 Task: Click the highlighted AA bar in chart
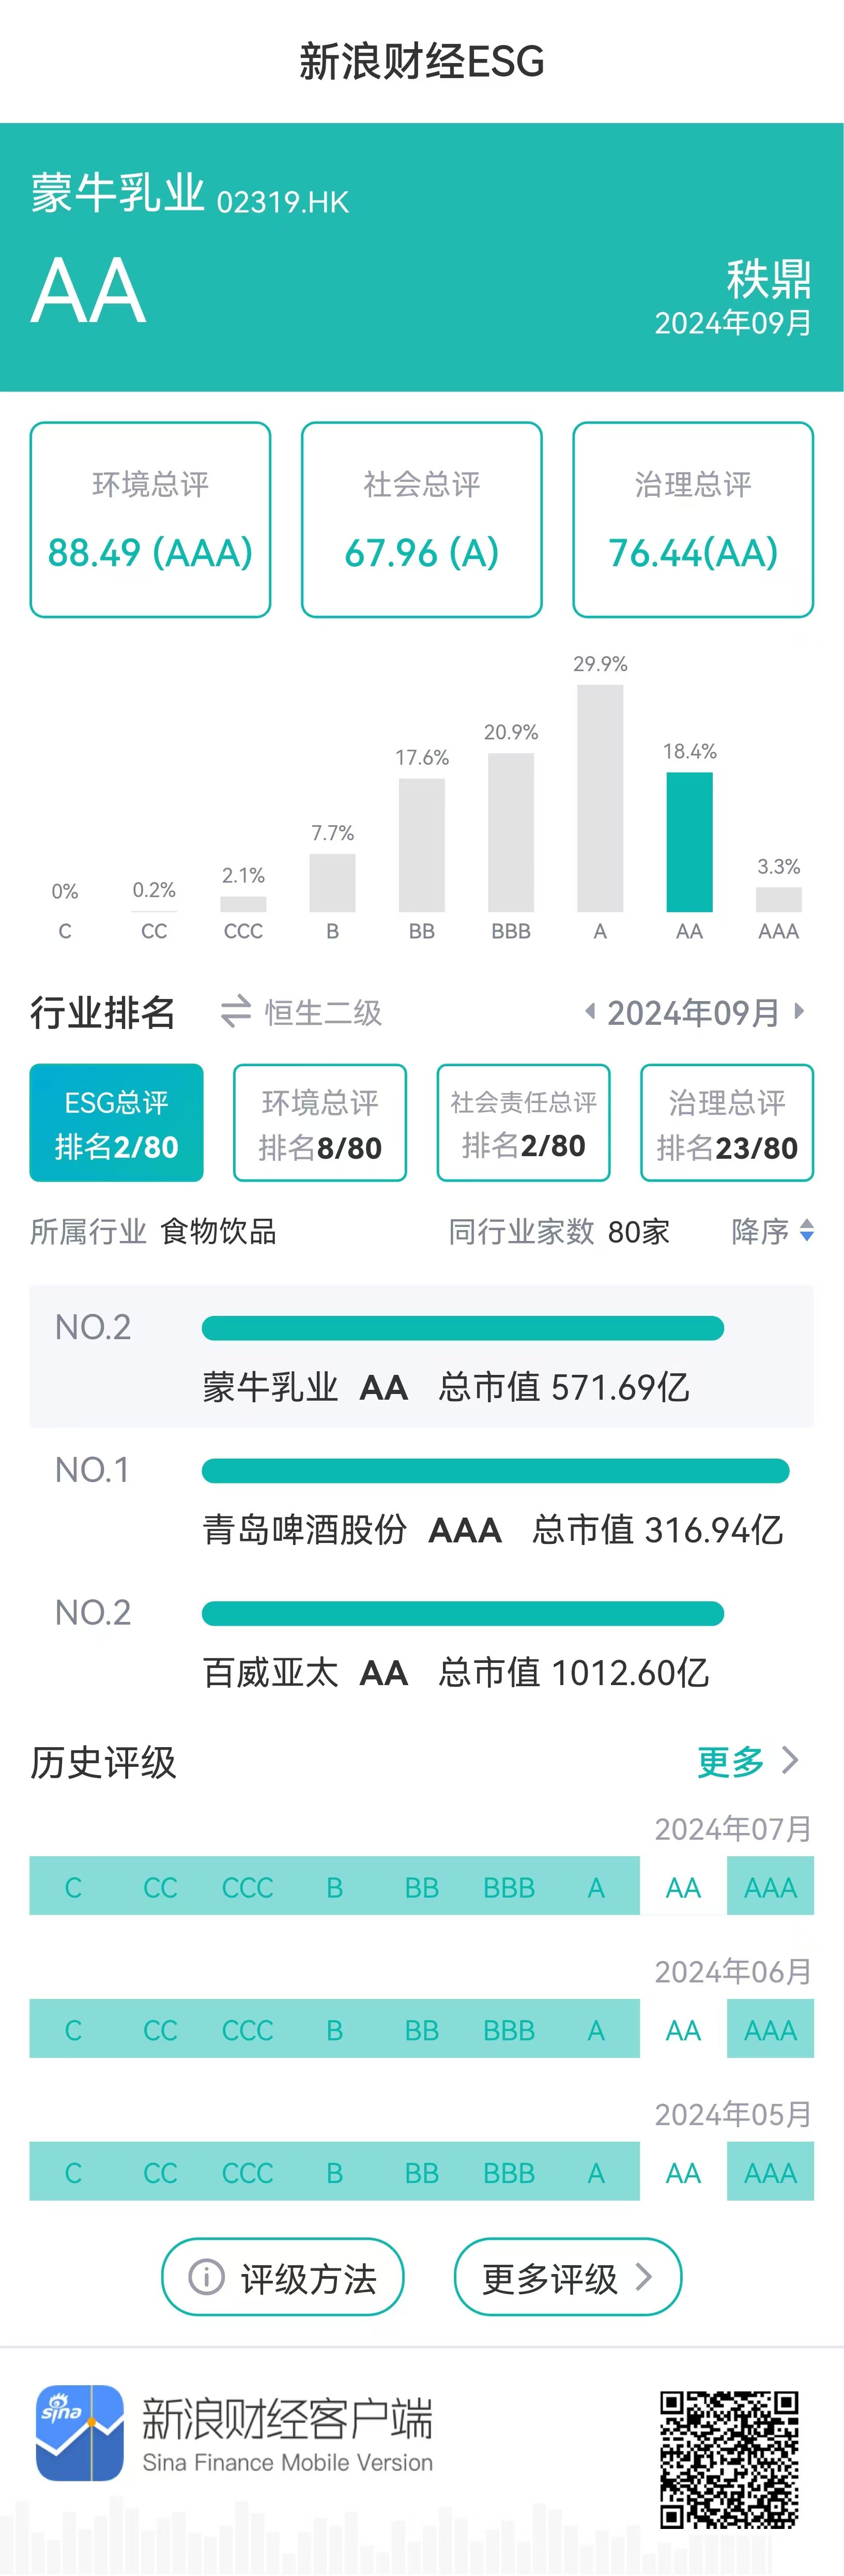click(x=690, y=842)
